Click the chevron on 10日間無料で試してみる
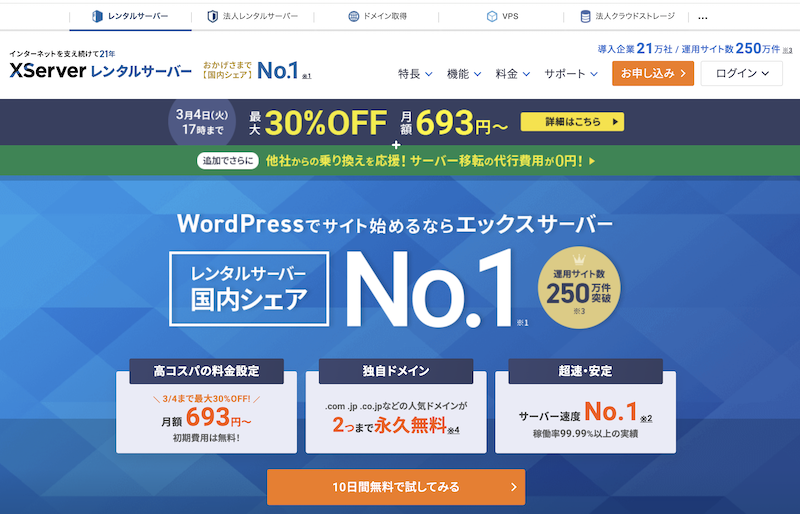The image size is (800, 514). click(x=514, y=487)
